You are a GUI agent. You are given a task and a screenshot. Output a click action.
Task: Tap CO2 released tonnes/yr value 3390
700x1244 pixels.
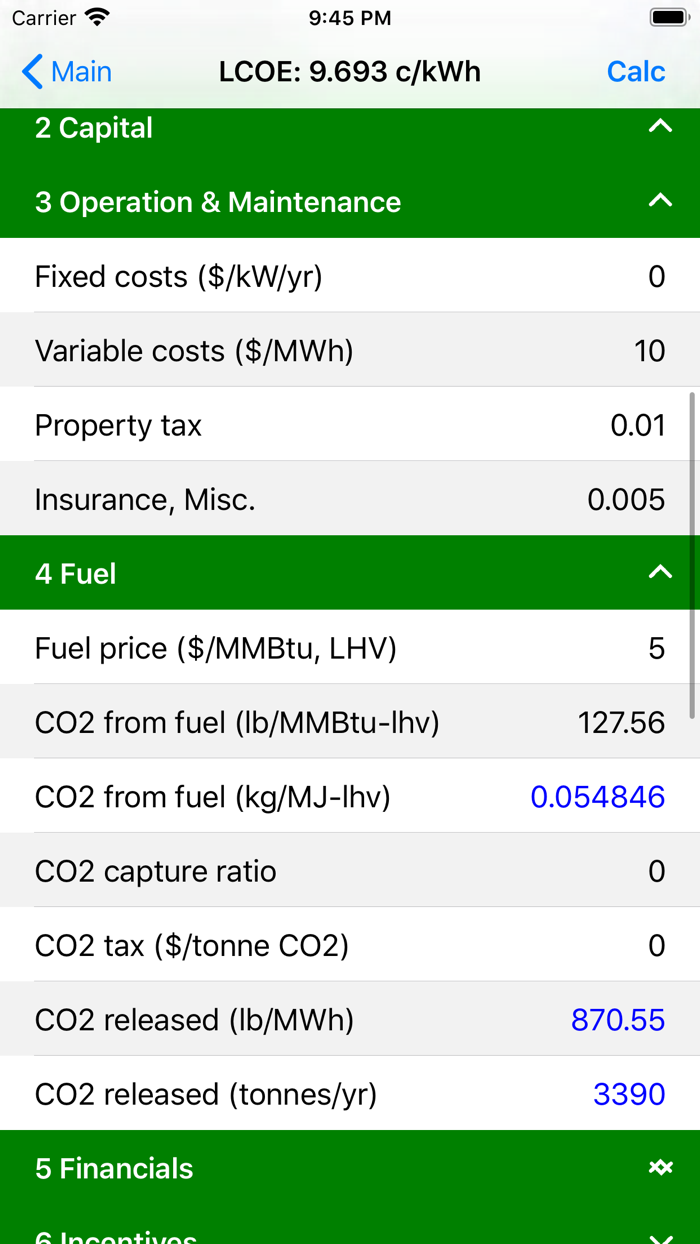629,1094
